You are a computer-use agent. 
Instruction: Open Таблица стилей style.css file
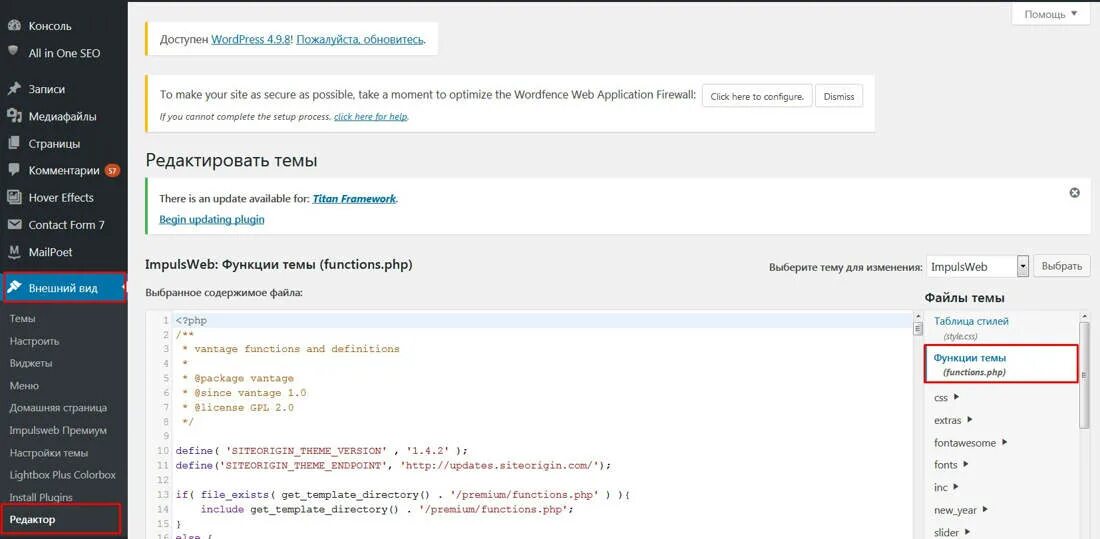[x=971, y=321]
